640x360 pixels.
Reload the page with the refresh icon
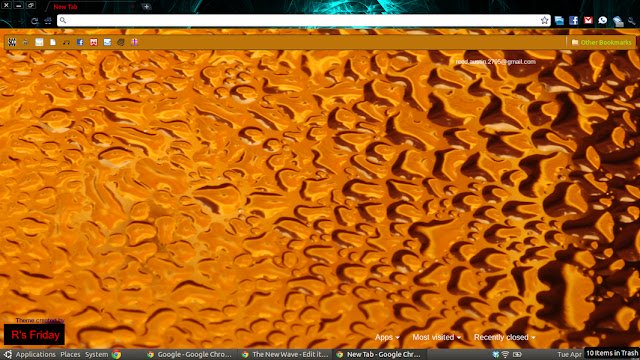(35, 21)
